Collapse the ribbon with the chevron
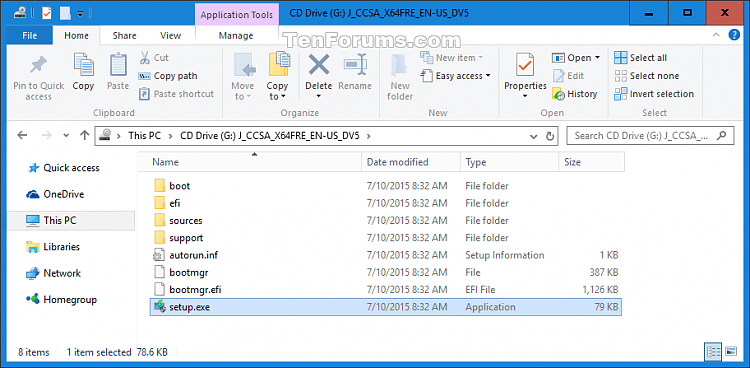This screenshot has width=750, height=368. click(x=716, y=35)
